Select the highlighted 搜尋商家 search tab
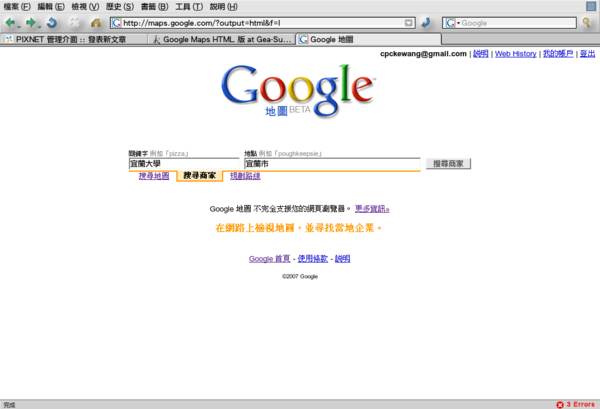Screen dimensions: 600x409 pos(199,176)
